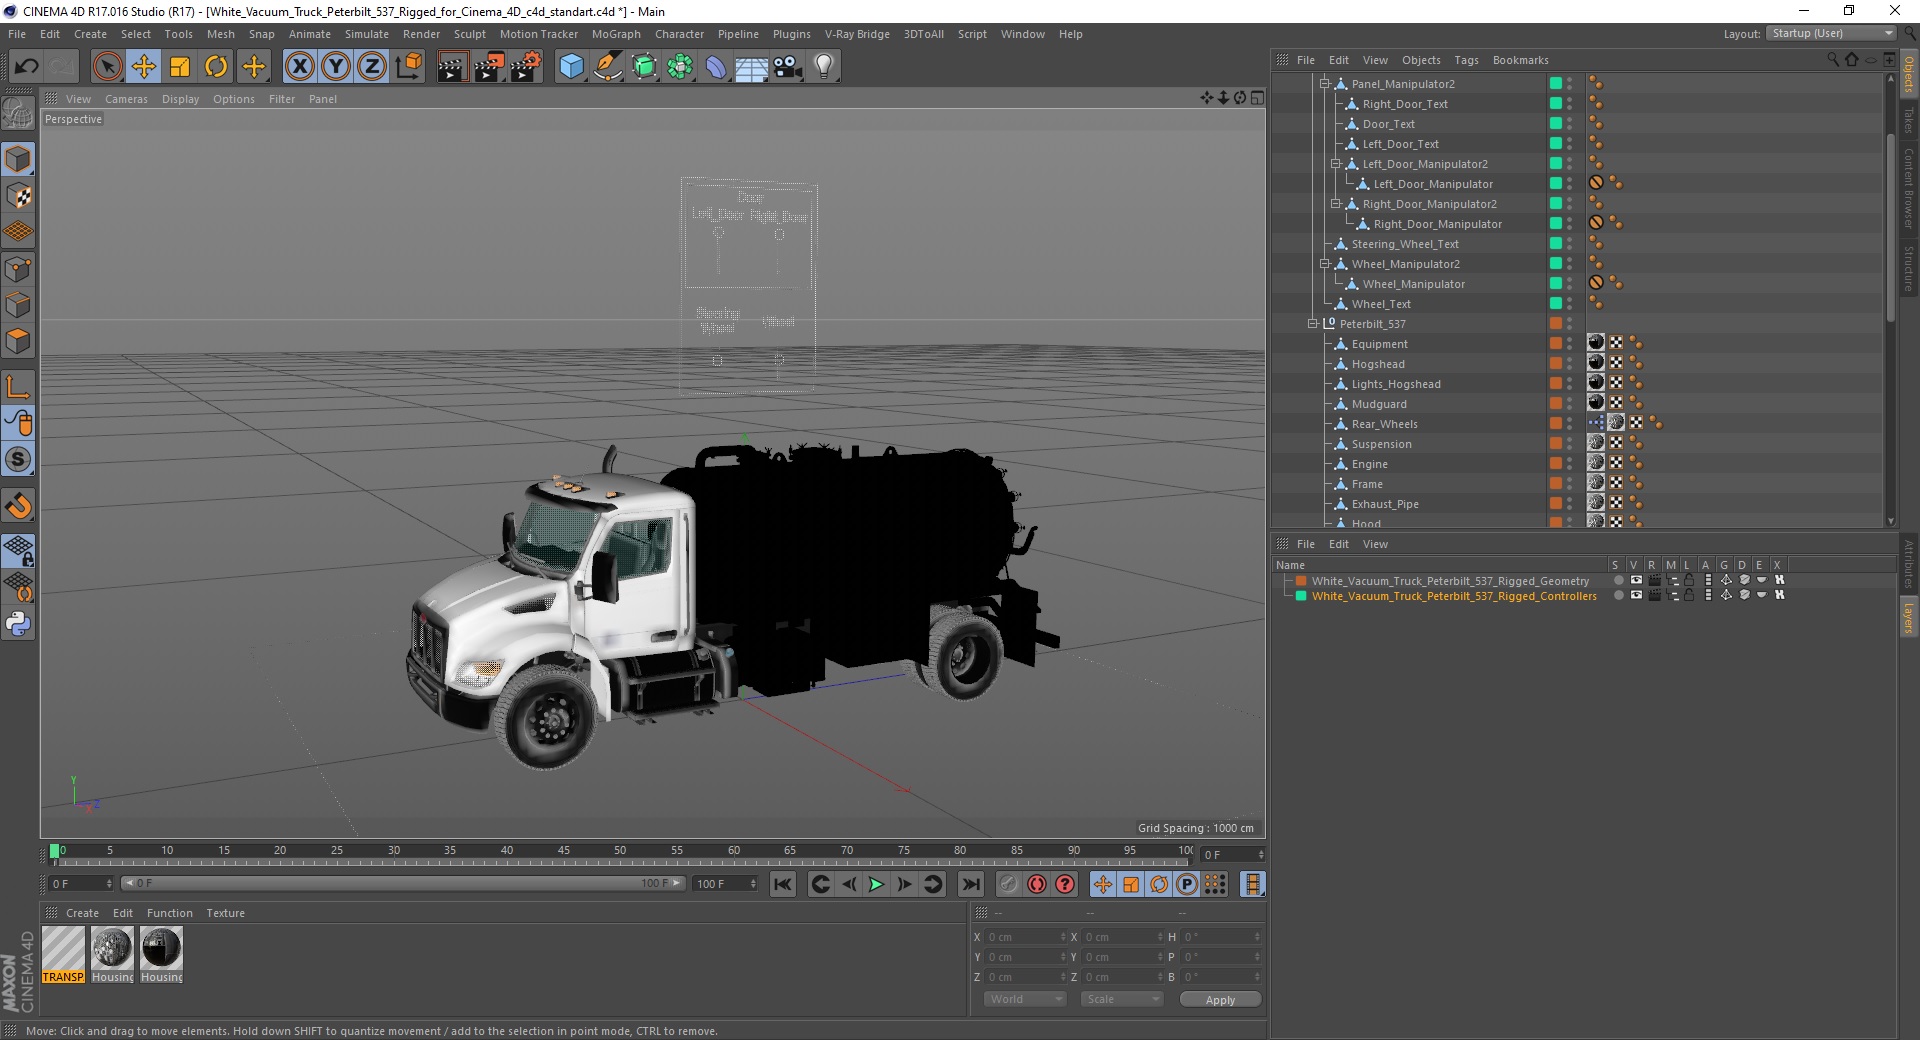Screen dimensions: 1920x1040
Task: Select the Live Selection tool
Action: click(107, 67)
